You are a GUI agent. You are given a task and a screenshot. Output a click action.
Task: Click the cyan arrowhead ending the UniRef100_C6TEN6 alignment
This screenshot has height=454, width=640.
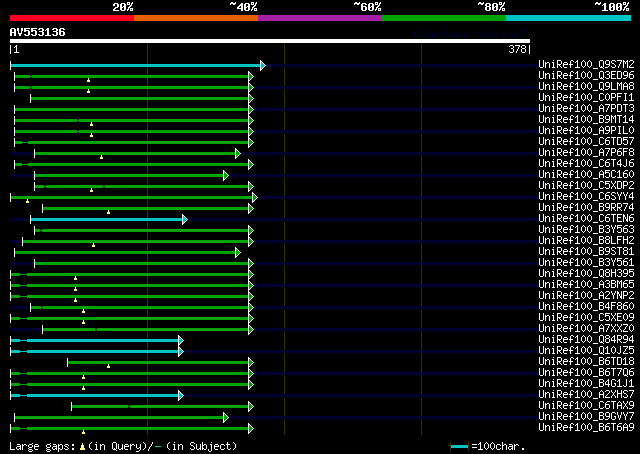[x=185, y=220]
